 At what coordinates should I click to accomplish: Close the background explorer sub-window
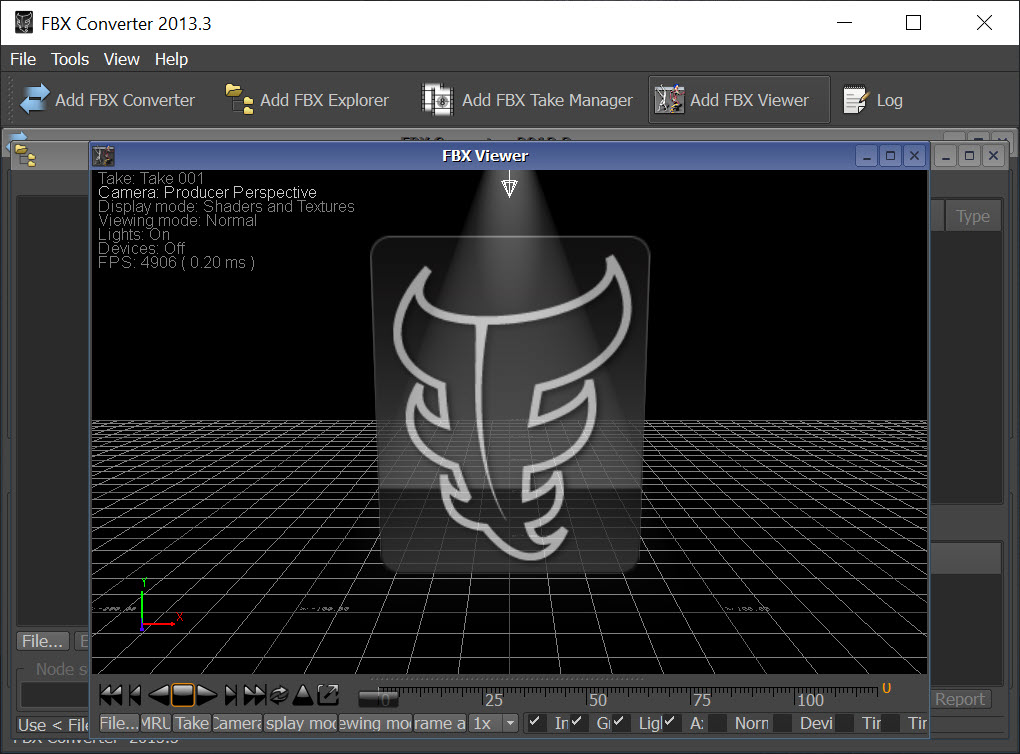click(x=993, y=156)
